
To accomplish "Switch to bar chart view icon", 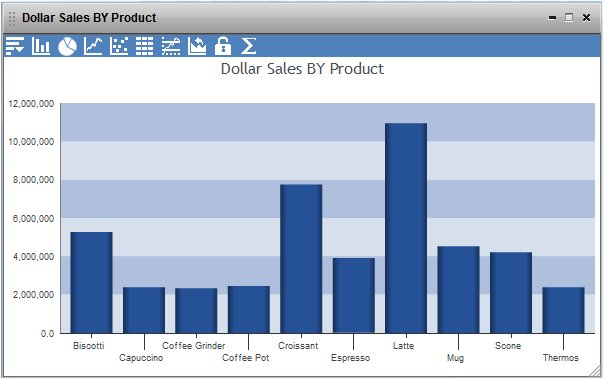I will click(41, 46).
